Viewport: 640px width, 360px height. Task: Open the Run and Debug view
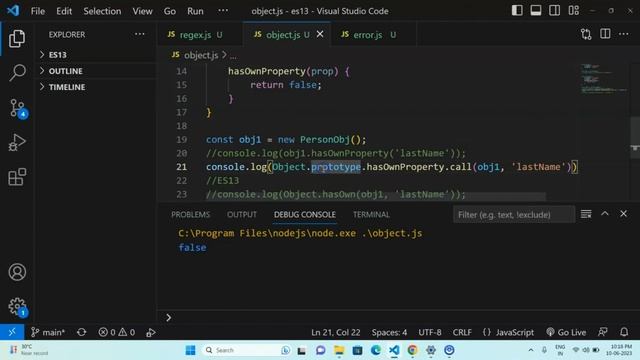(17, 142)
